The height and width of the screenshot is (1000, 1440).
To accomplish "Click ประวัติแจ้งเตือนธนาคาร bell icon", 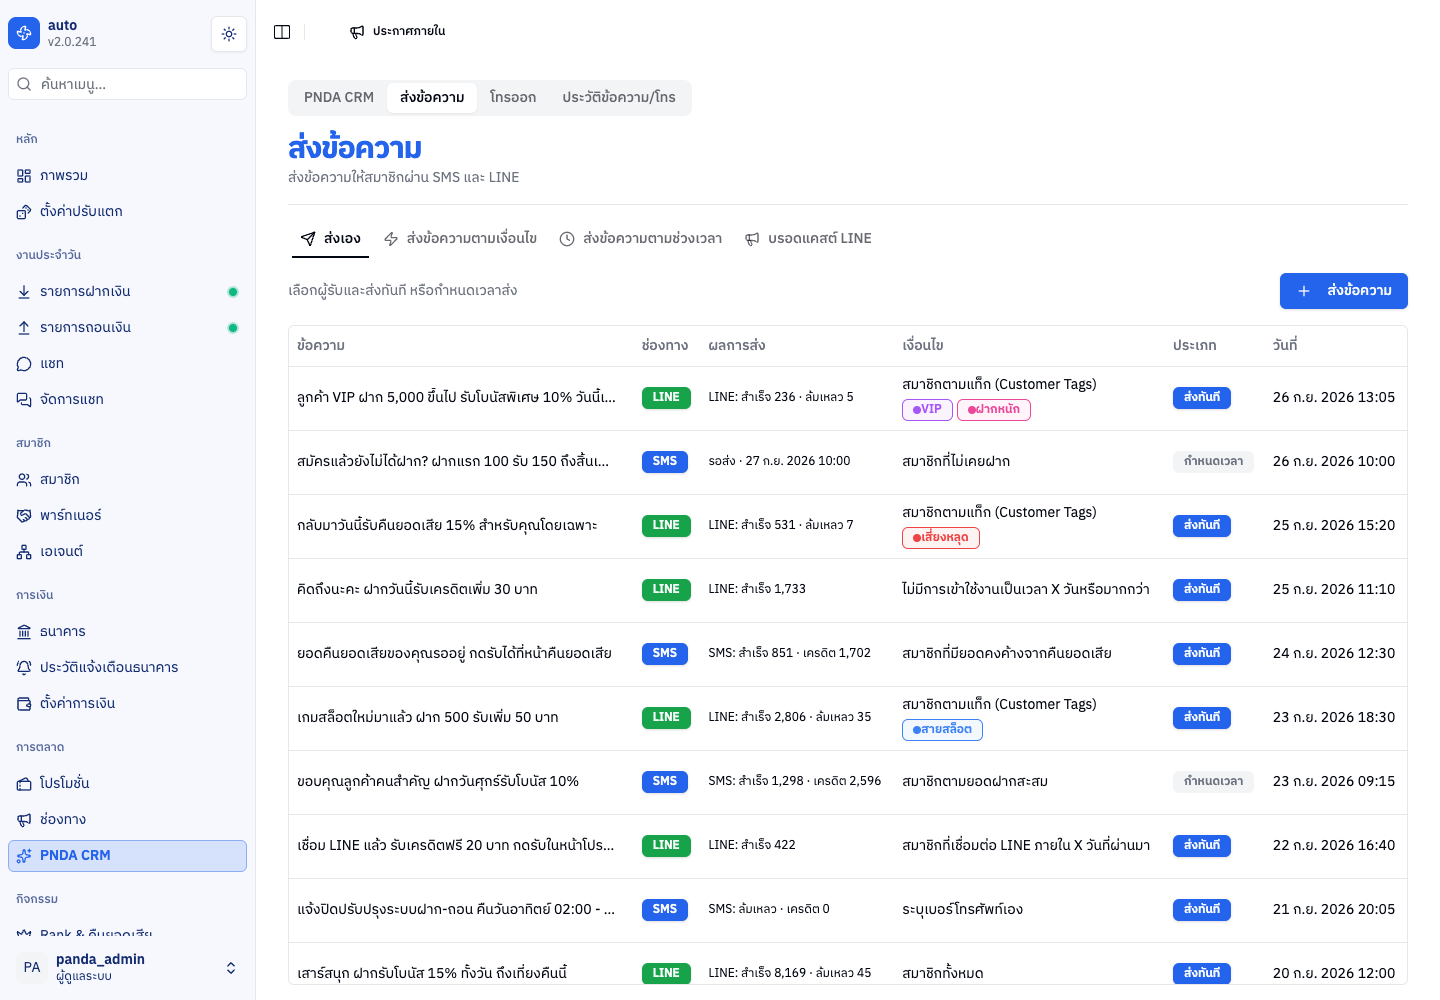I will coord(24,668).
